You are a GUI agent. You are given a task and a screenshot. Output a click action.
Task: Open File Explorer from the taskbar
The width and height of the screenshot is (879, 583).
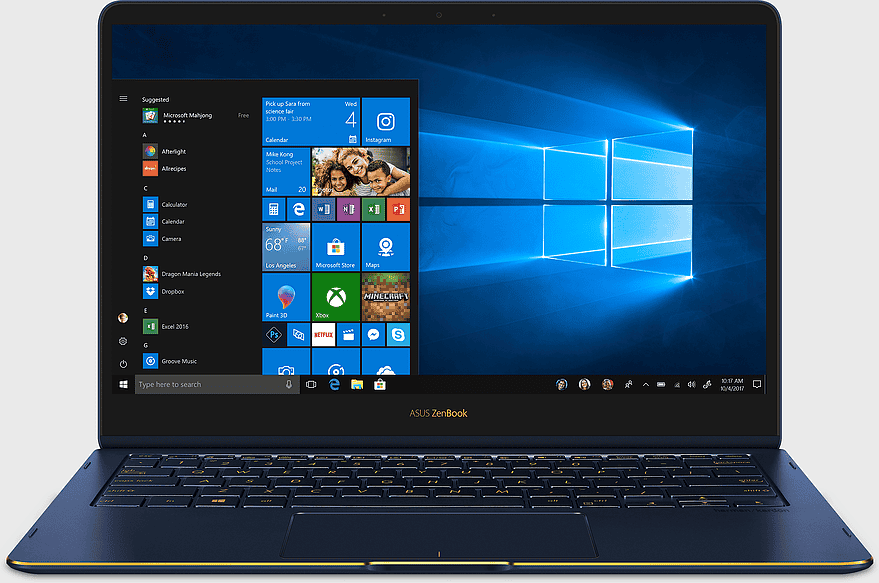click(x=357, y=385)
